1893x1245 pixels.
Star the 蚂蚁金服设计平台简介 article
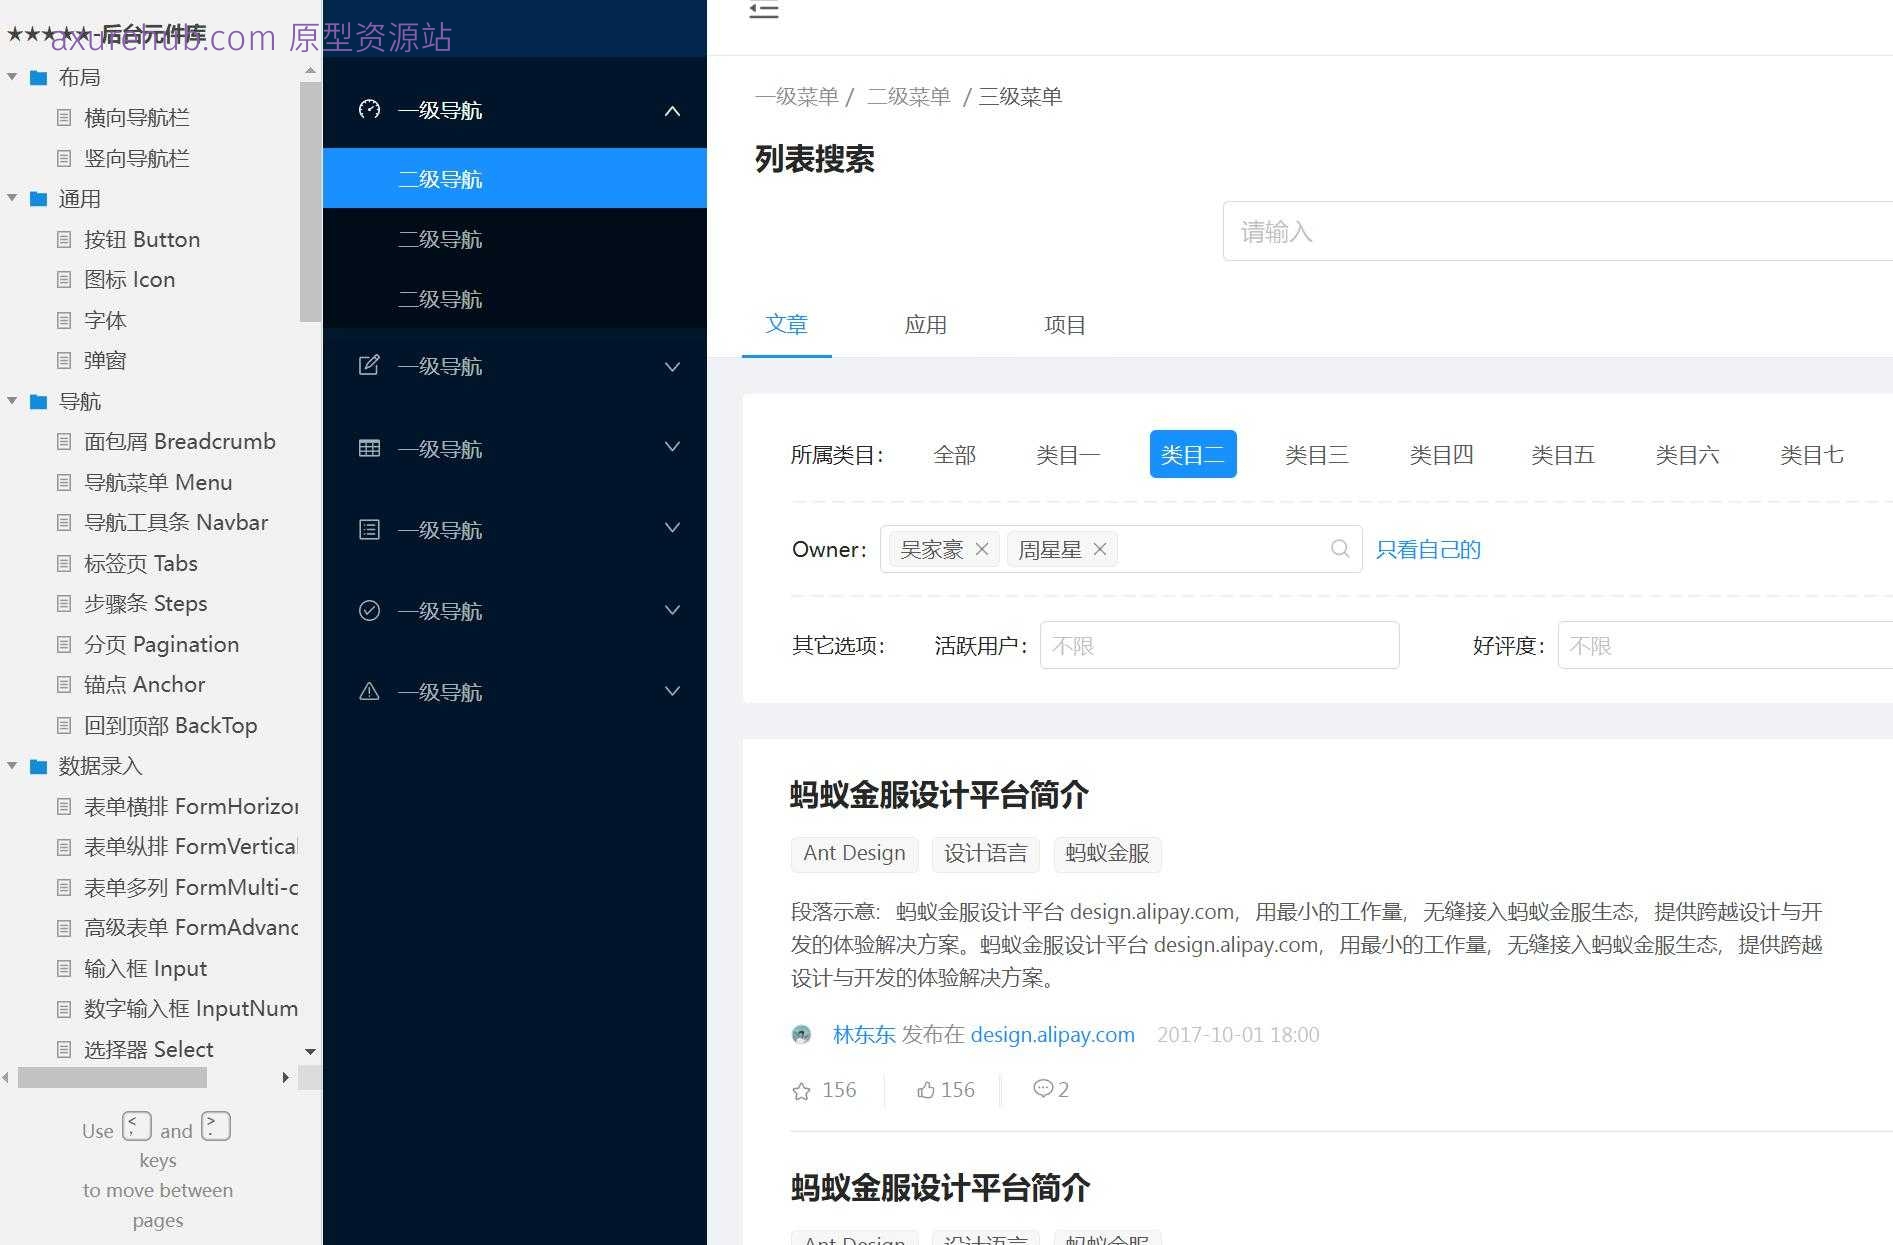point(800,1089)
